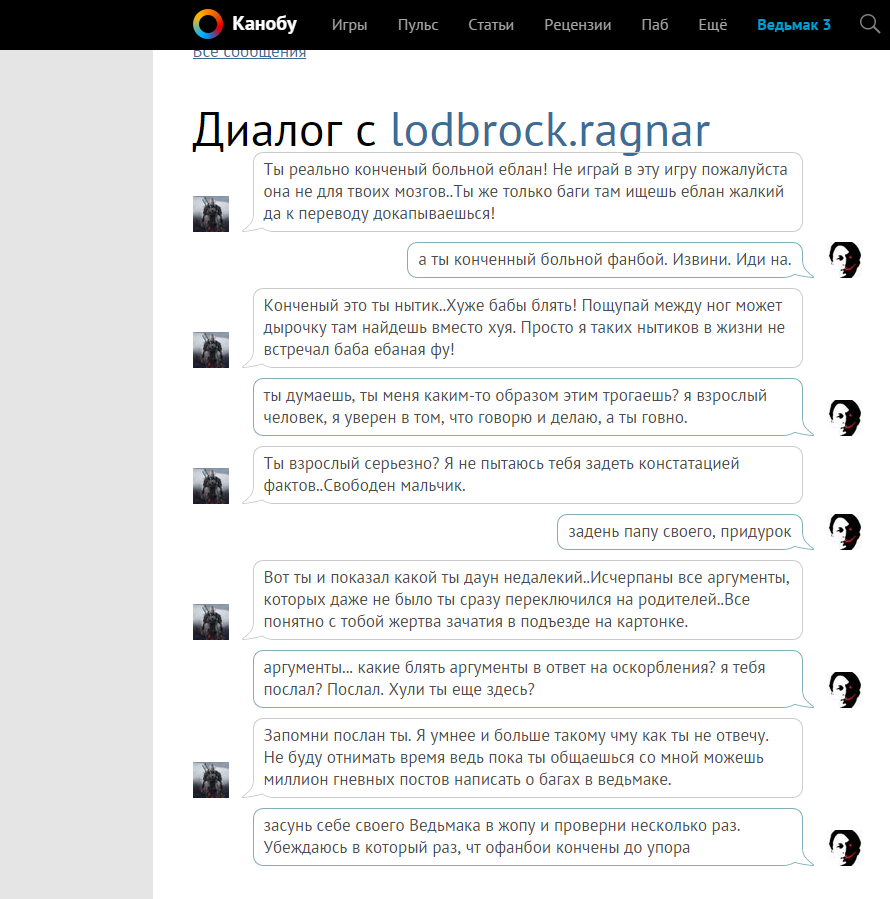Open the Ведьмак 3 highlighted link

pyautogui.click(x=794, y=25)
